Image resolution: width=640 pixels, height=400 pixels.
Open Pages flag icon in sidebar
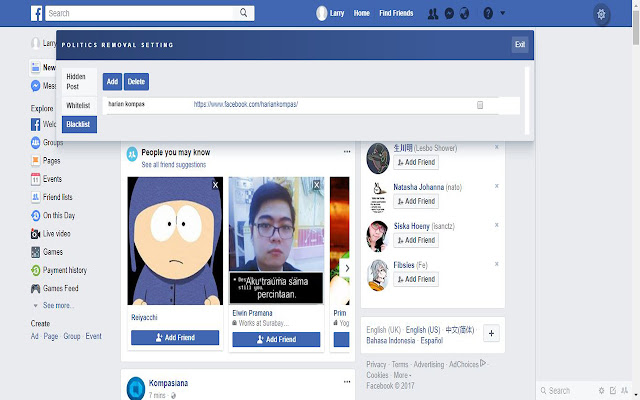coord(36,160)
